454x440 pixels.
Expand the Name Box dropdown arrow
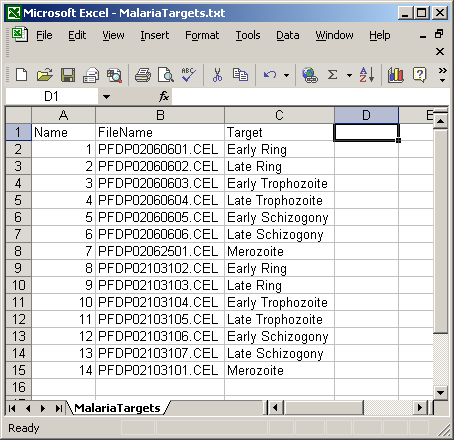(106, 97)
